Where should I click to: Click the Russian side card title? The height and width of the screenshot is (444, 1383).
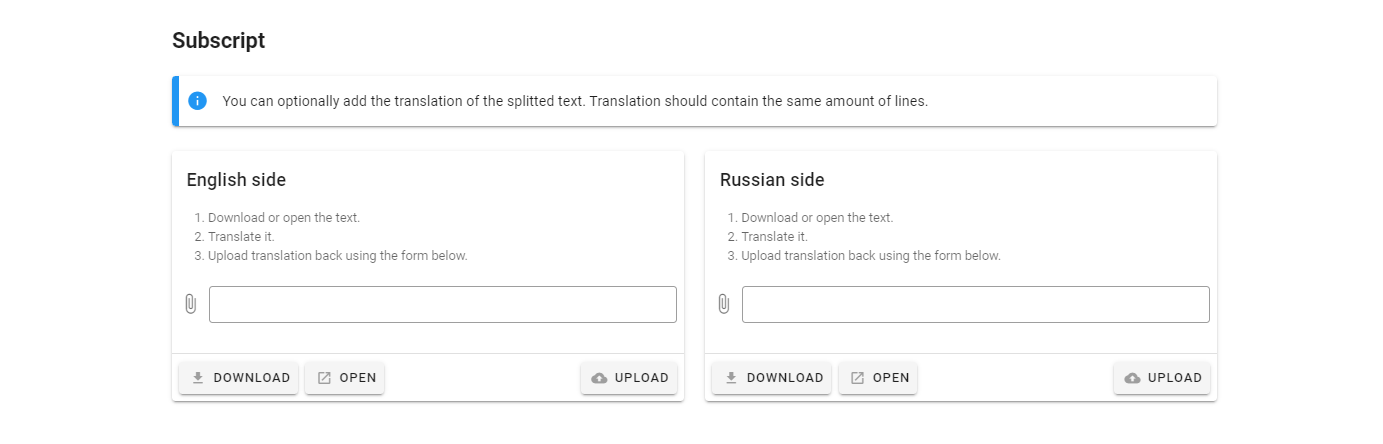(x=772, y=180)
